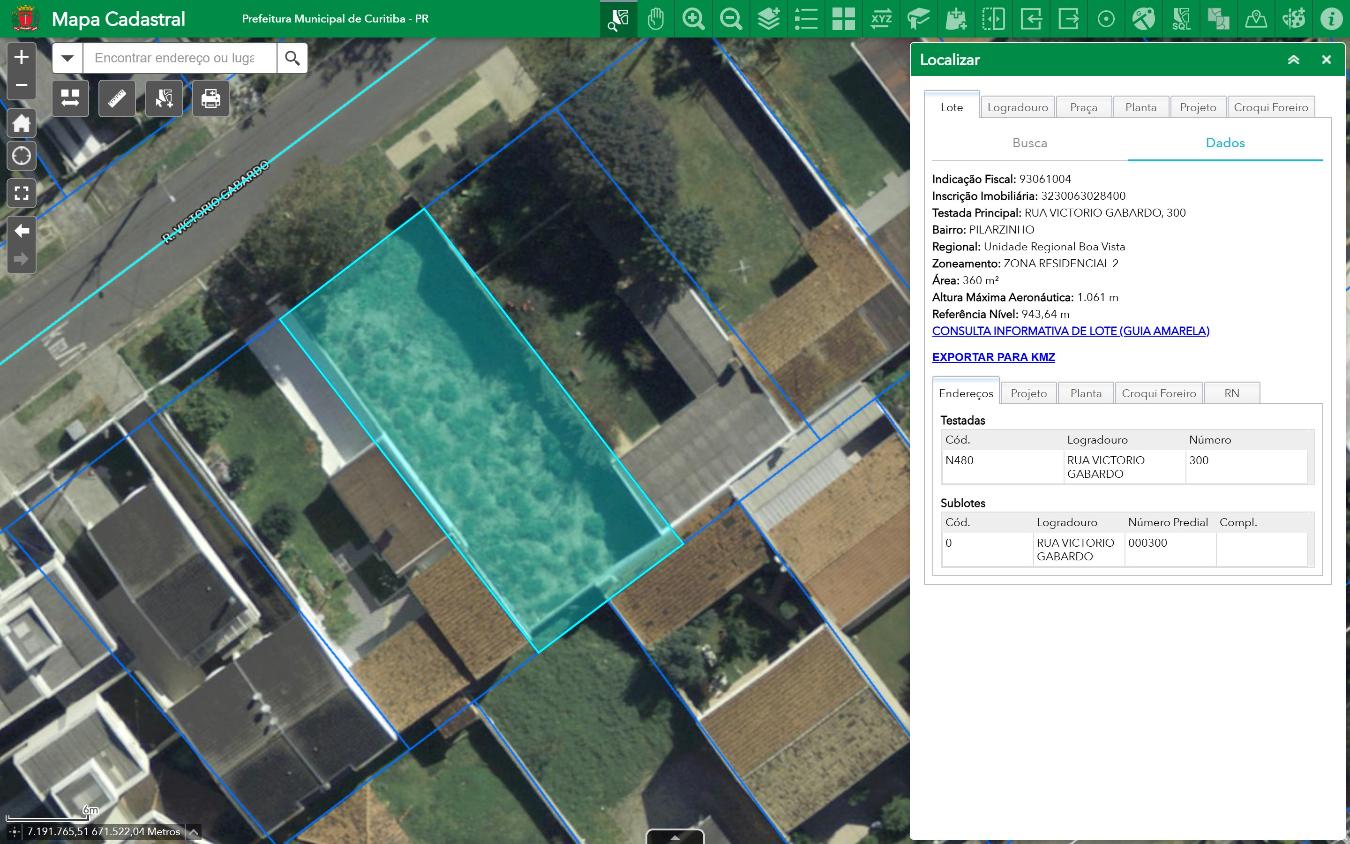Expand the coordinate options arrow
Viewport: 1350px width, 844px height.
(x=194, y=832)
